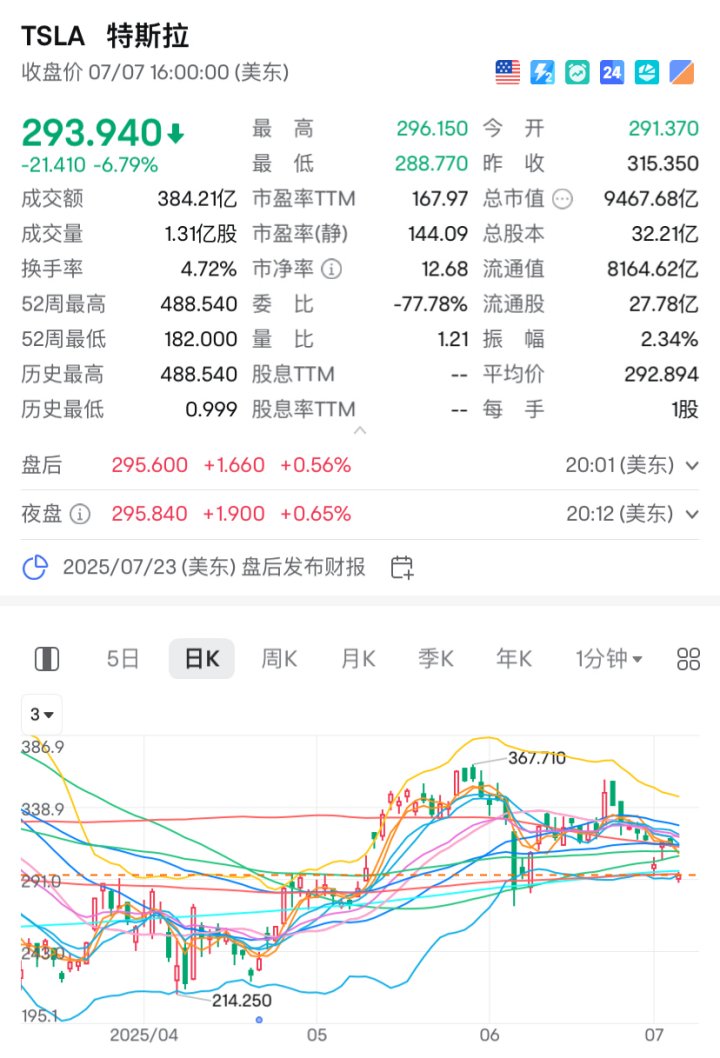The image size is (720, 1058).
Task: Click the 市净率 value 12.68
Action: coord(445,269)
